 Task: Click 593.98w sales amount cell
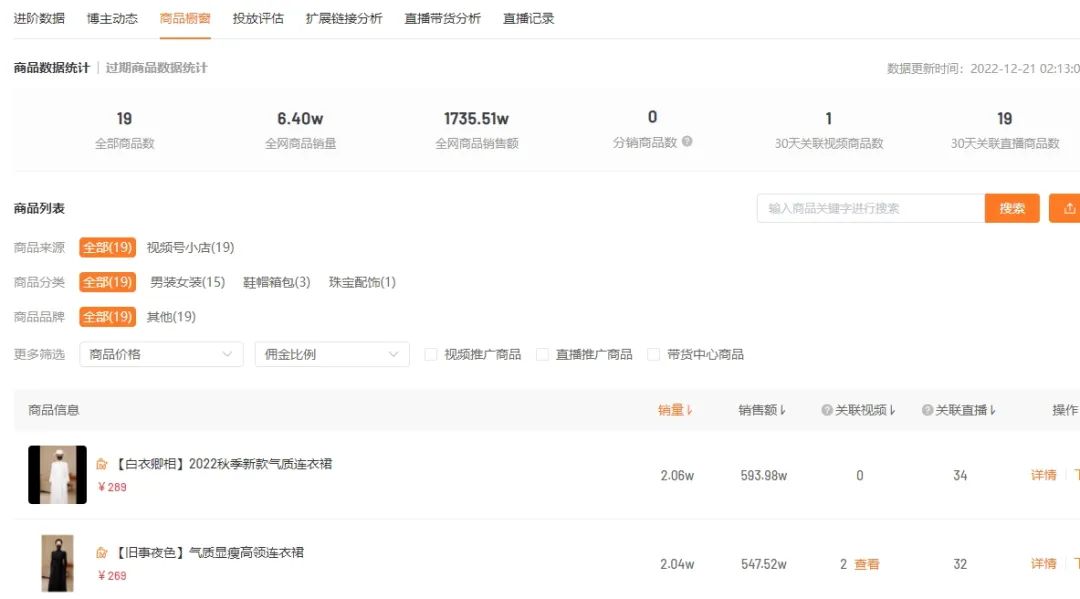[x=764, y=475]
